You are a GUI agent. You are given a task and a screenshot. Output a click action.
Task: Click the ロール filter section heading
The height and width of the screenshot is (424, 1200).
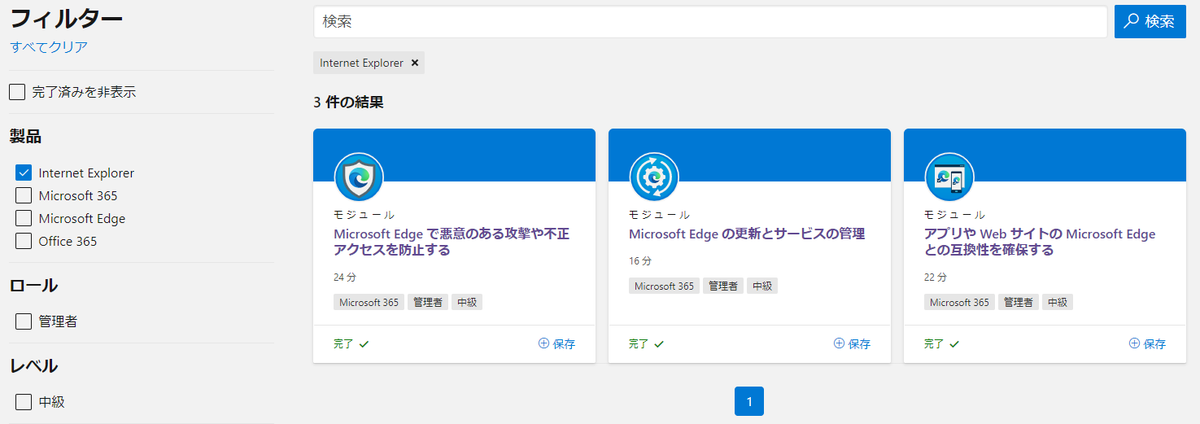(33, 286)
